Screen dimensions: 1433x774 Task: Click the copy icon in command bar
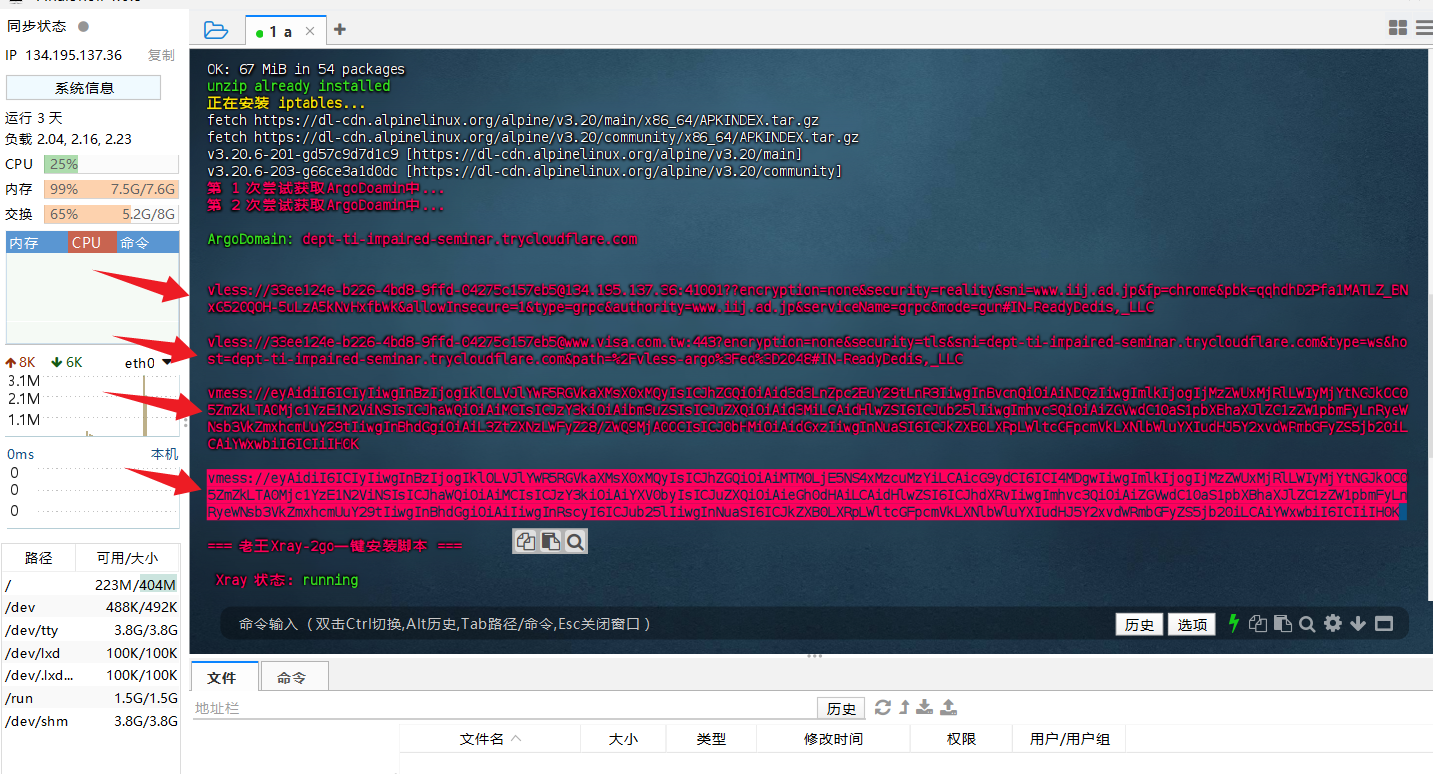[1258, 624]
